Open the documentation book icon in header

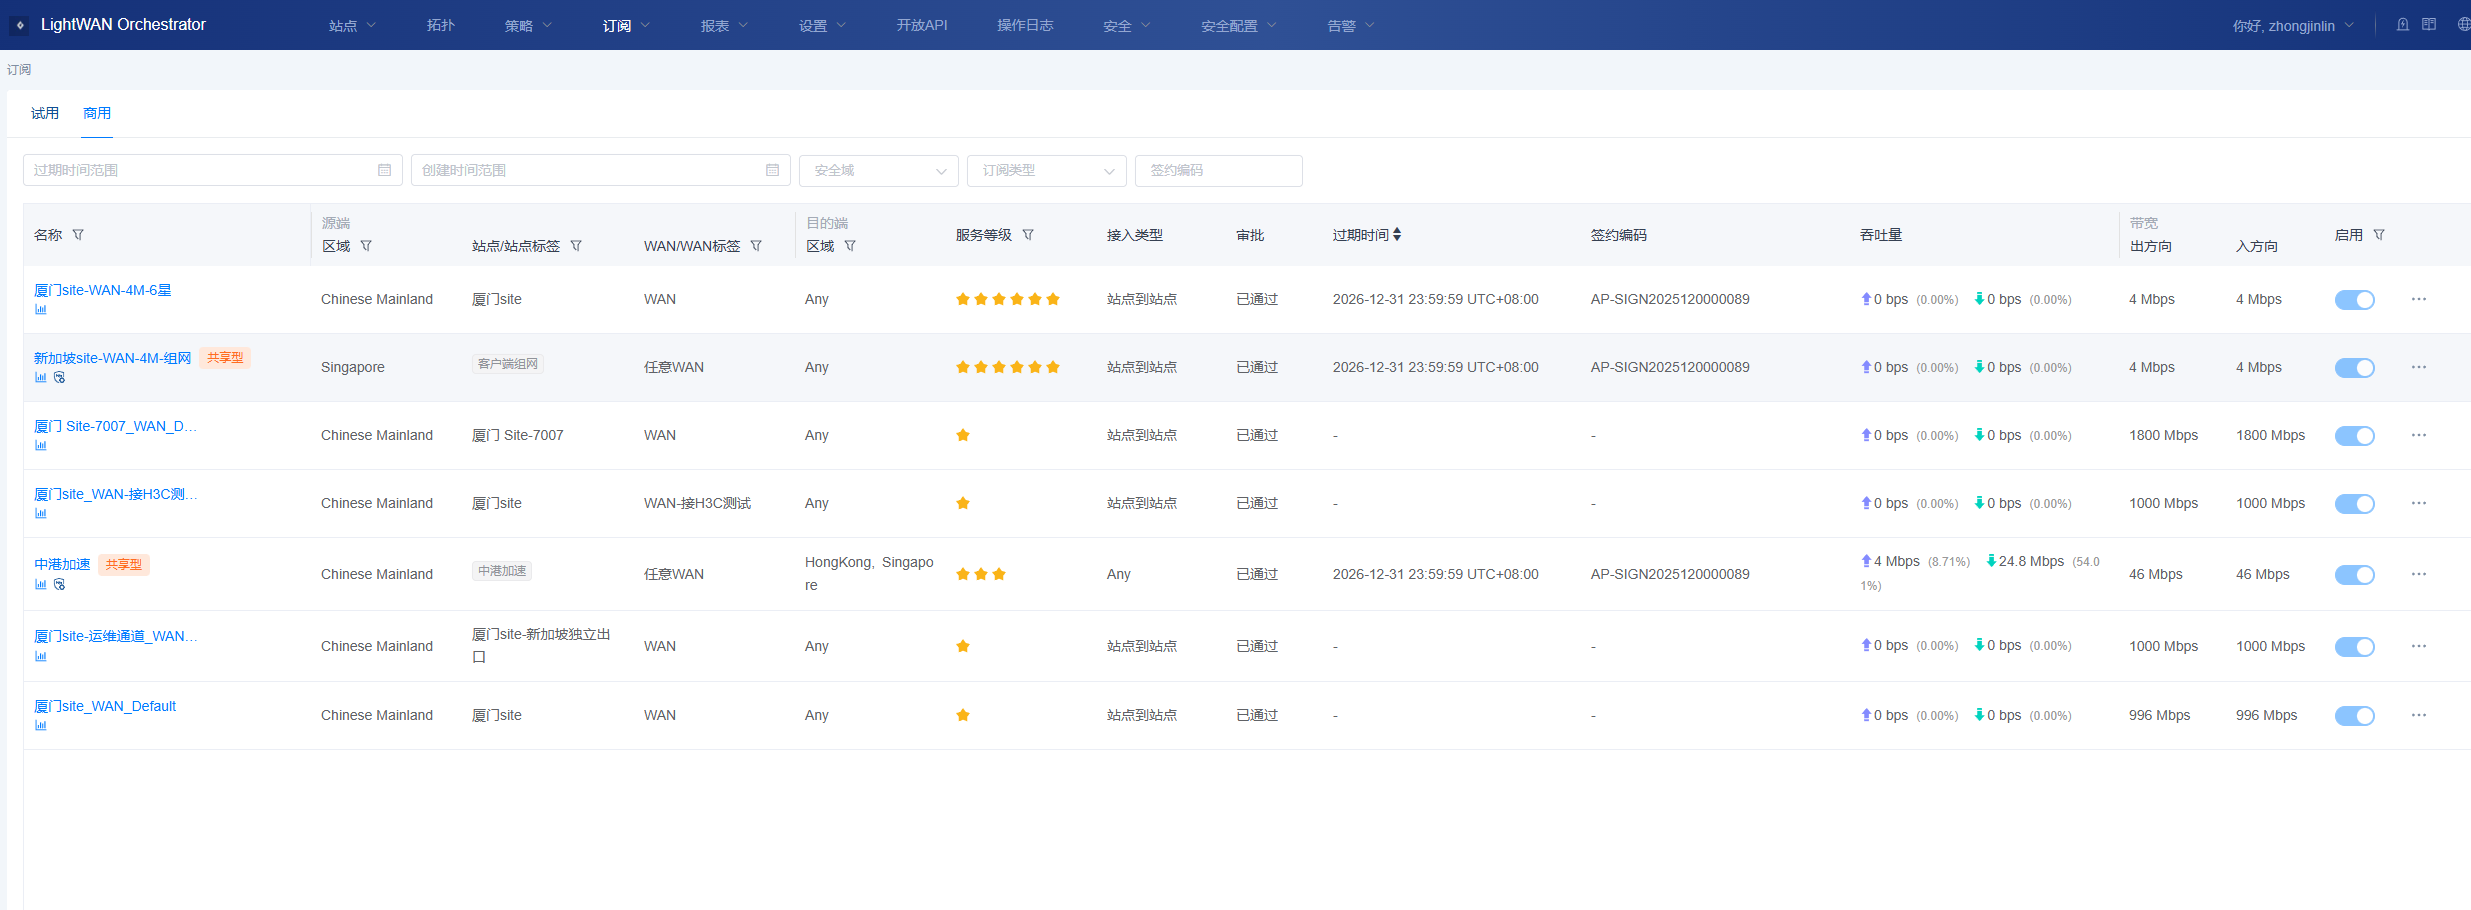click(x=2429, y=25)
